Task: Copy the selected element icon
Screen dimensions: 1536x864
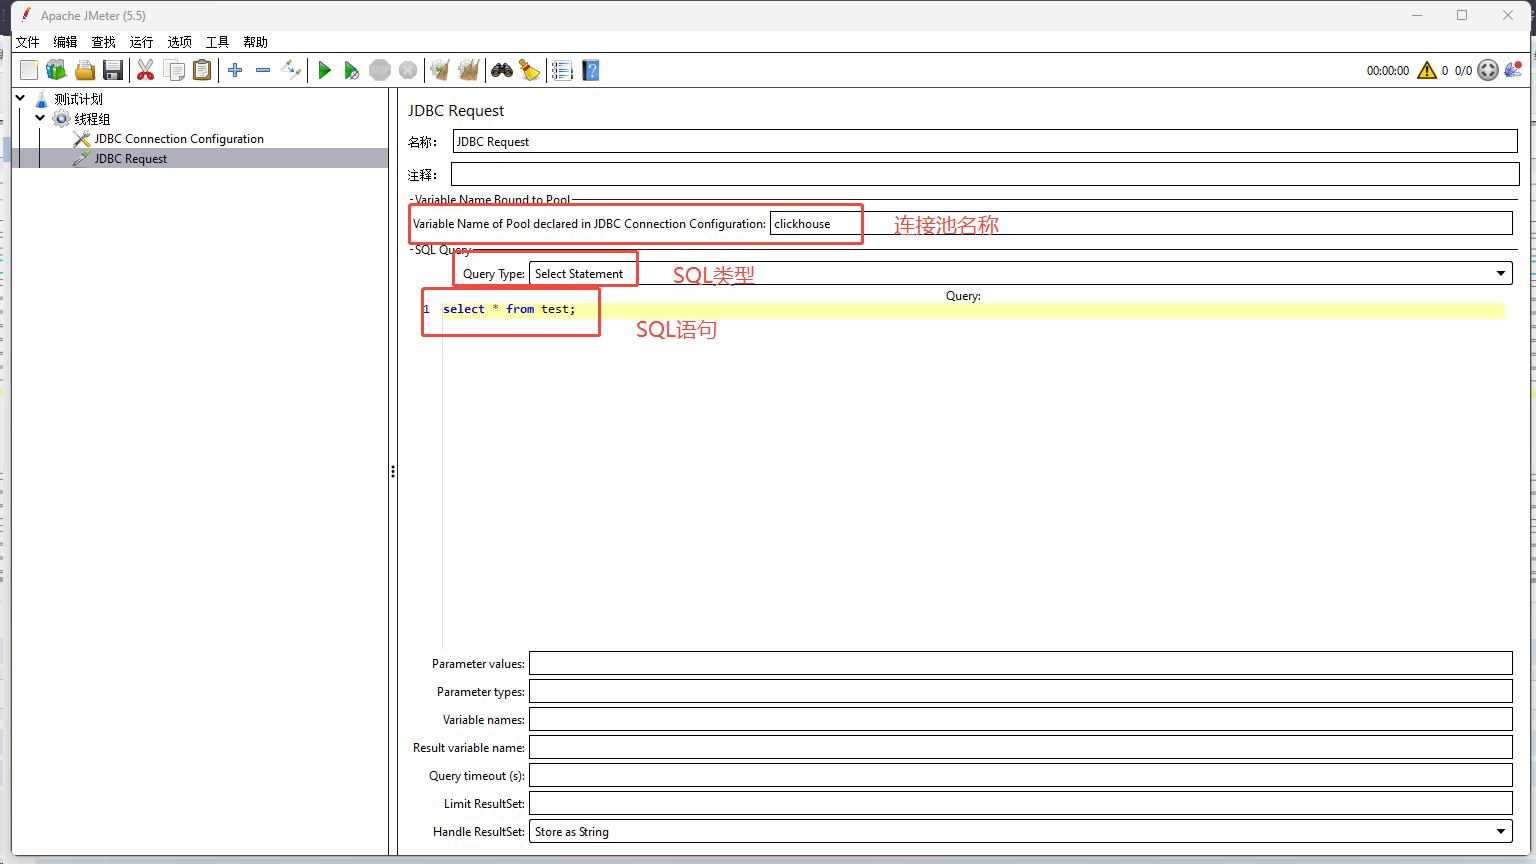Action: click(x=174, y=70)
